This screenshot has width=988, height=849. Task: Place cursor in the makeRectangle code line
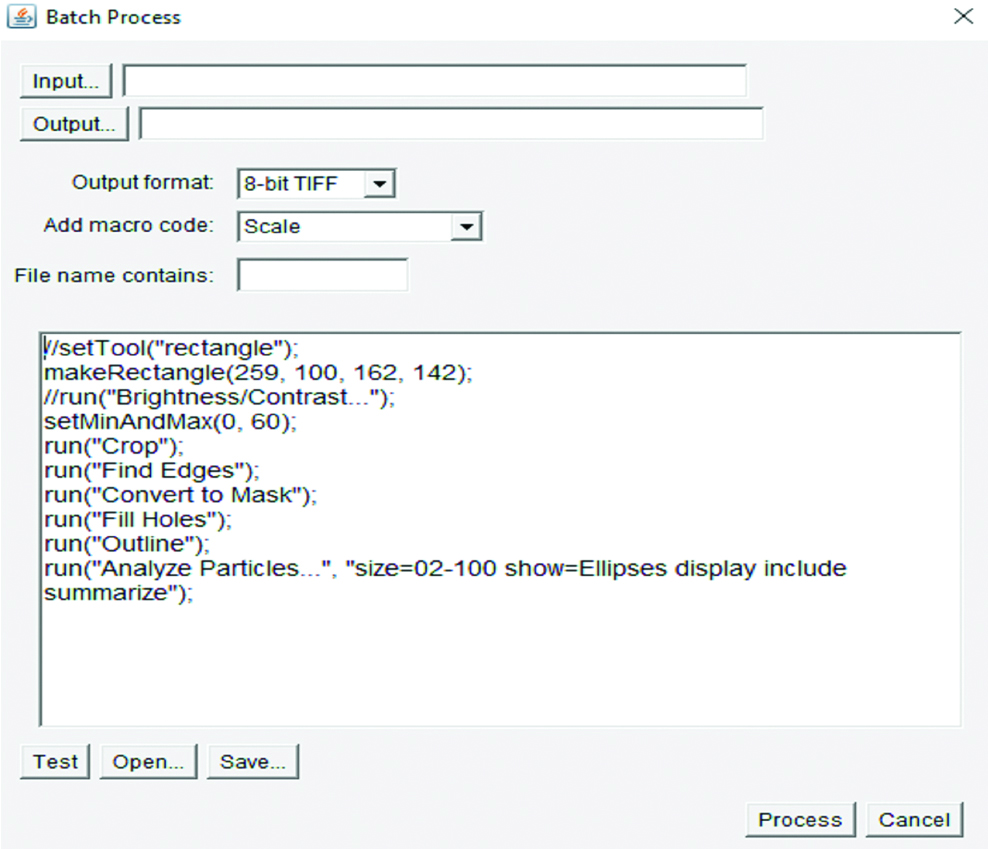click(x=258, y=372)
